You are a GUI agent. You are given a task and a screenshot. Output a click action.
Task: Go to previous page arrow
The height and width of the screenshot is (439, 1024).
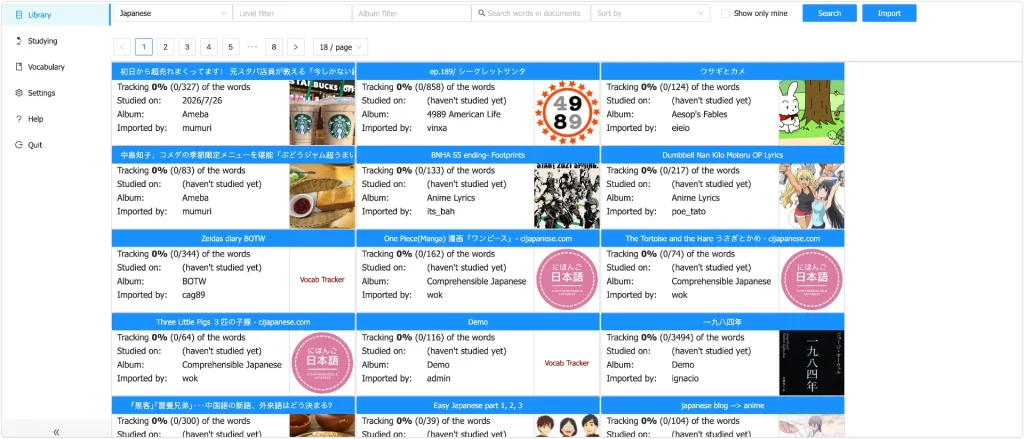pos(121,47)
